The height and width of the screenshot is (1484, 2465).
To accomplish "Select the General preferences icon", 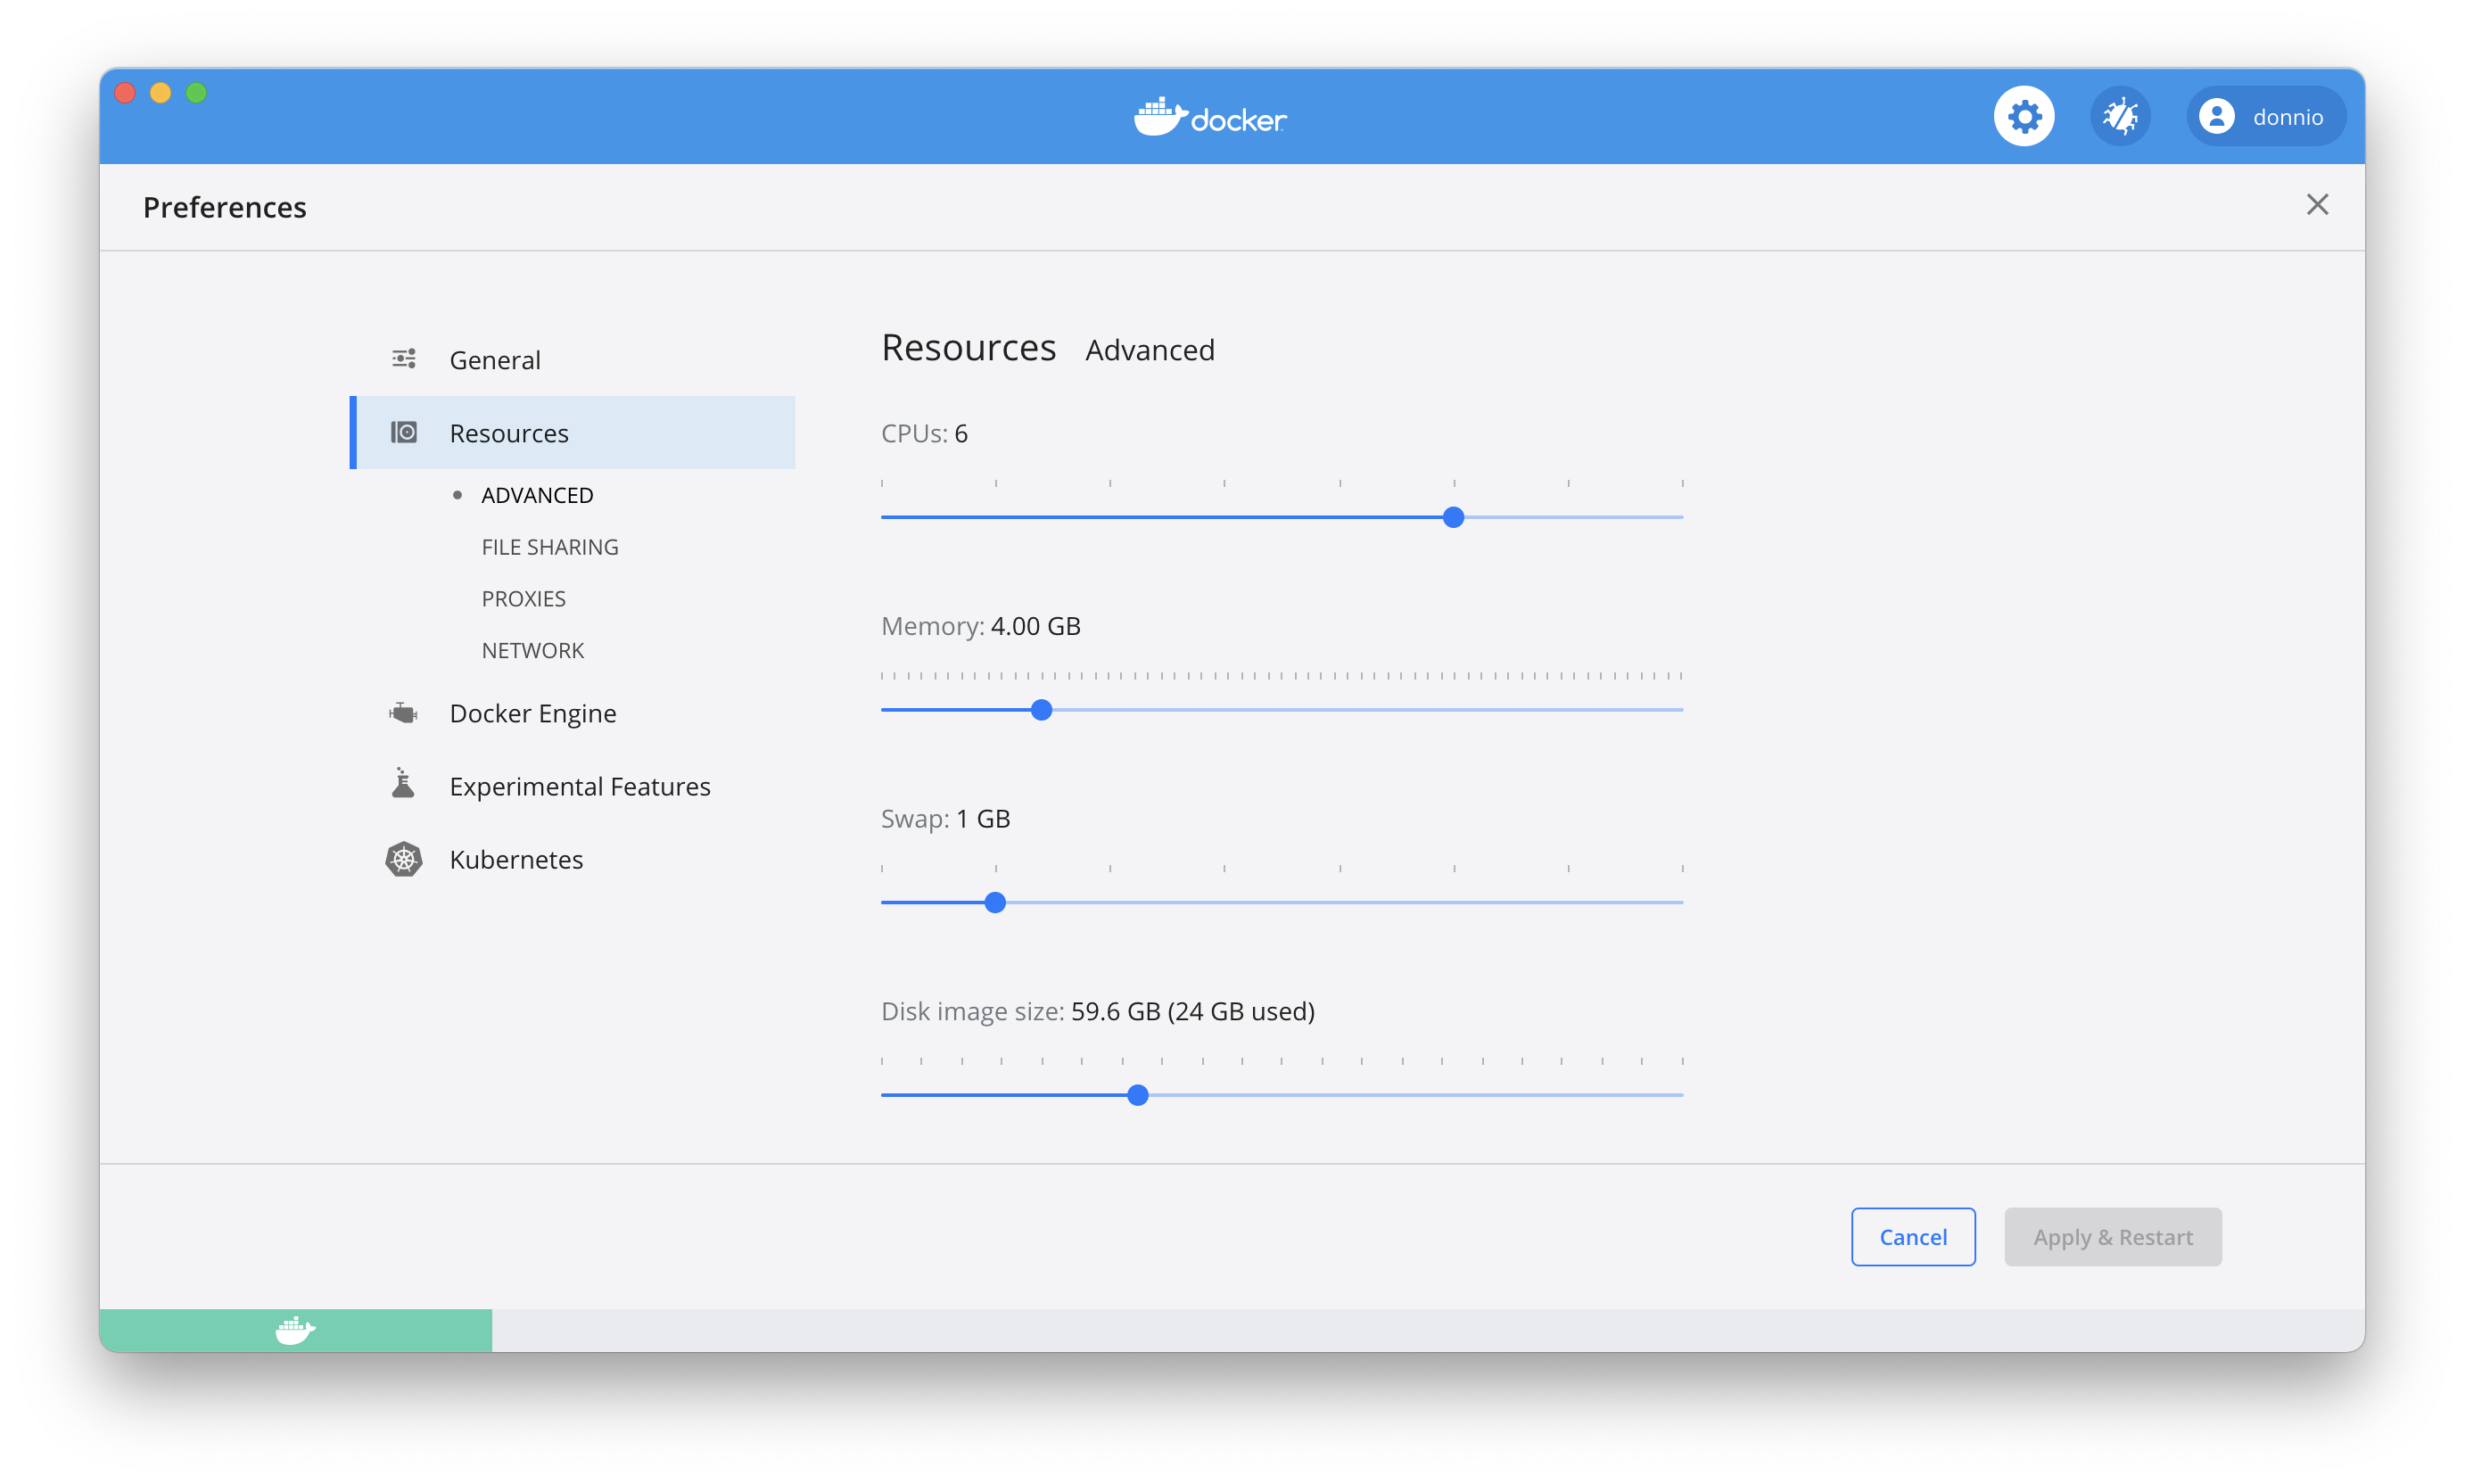I will (x=404, y=358).
